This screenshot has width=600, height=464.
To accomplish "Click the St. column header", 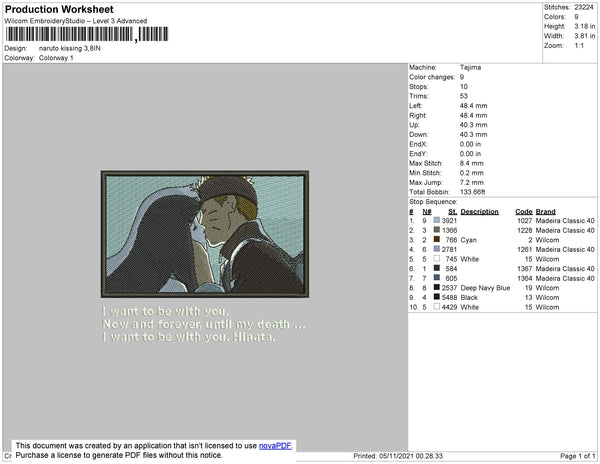I will pyautogui.click(x=453, y=212).
